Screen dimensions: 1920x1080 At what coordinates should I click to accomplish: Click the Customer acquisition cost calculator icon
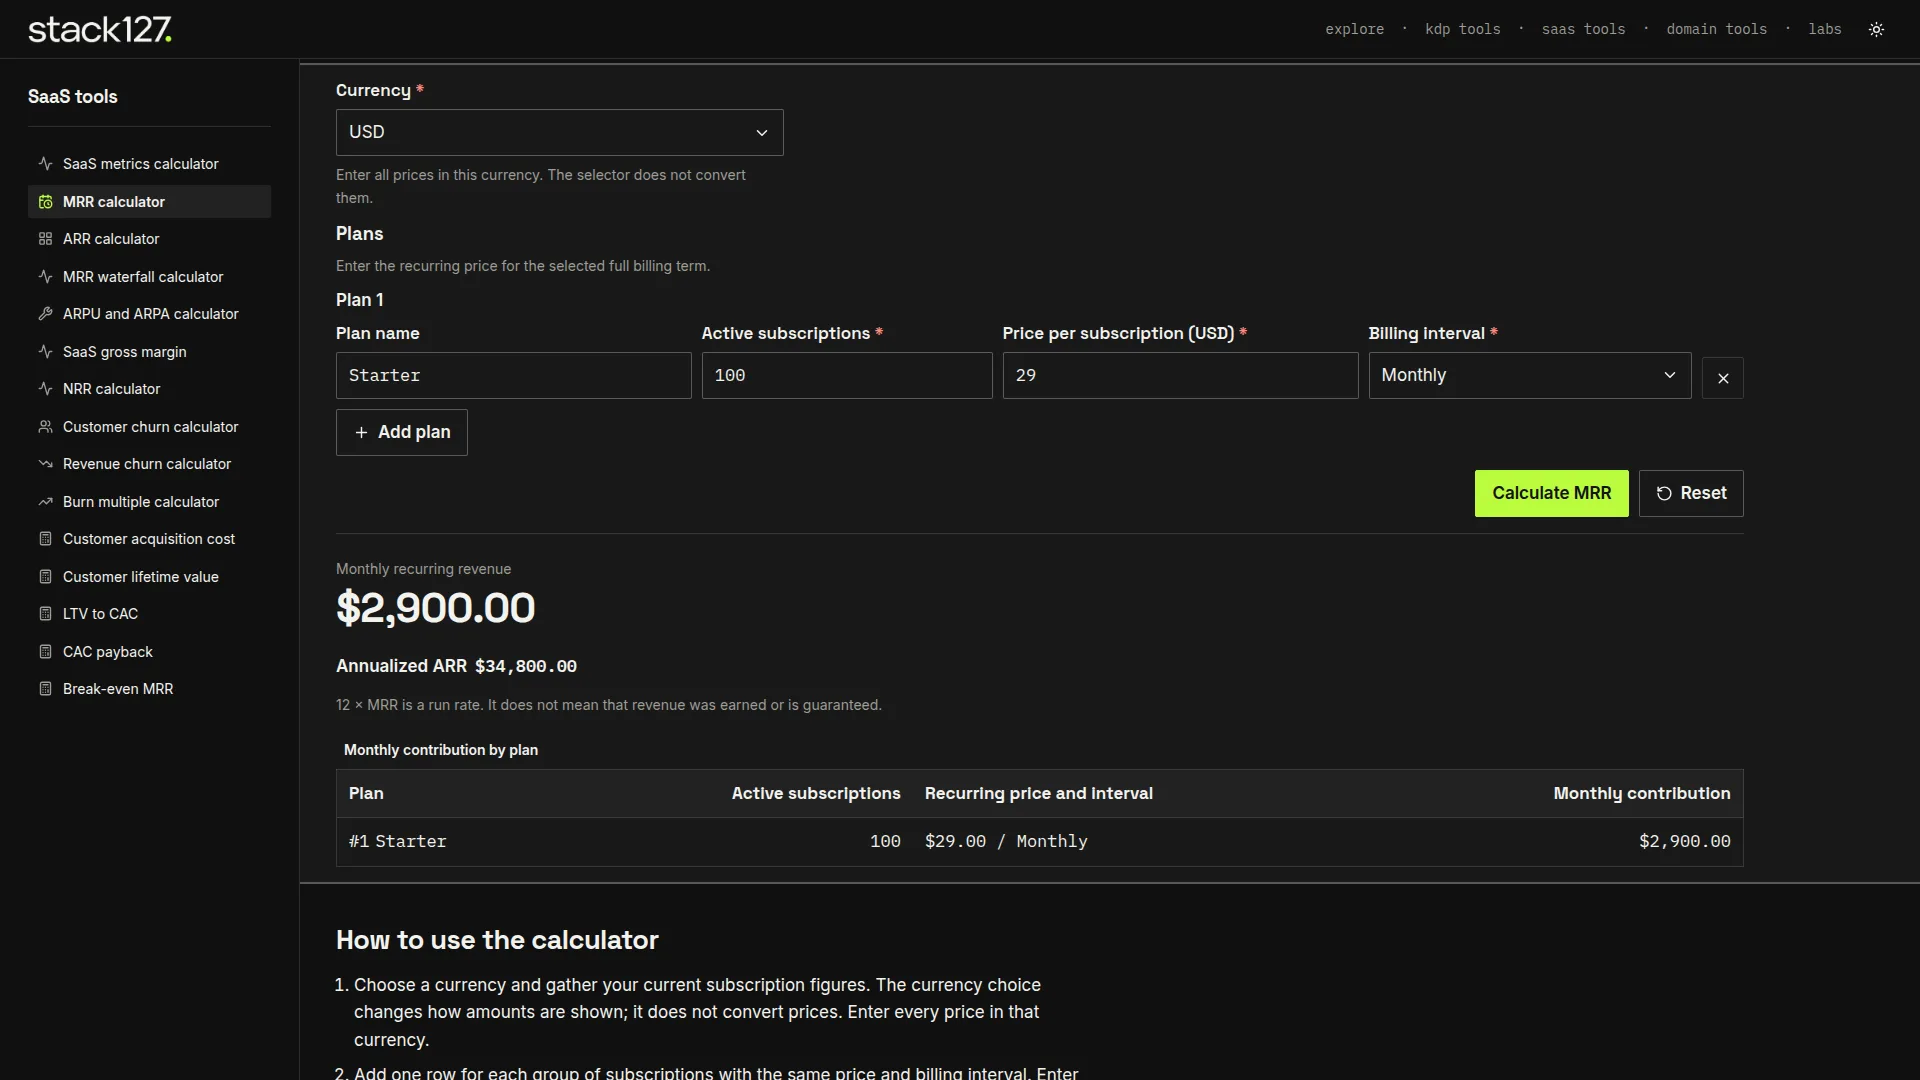[45, 539]
